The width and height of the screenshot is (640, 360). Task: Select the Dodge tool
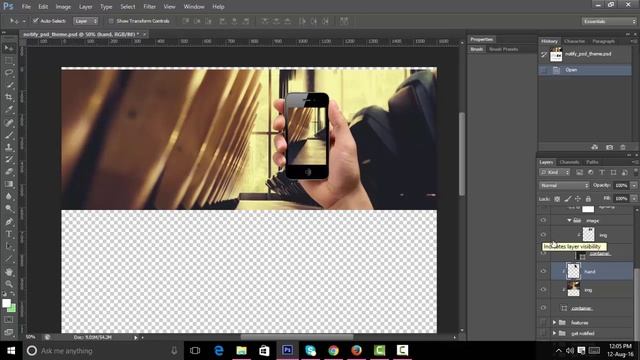[9, 209]
